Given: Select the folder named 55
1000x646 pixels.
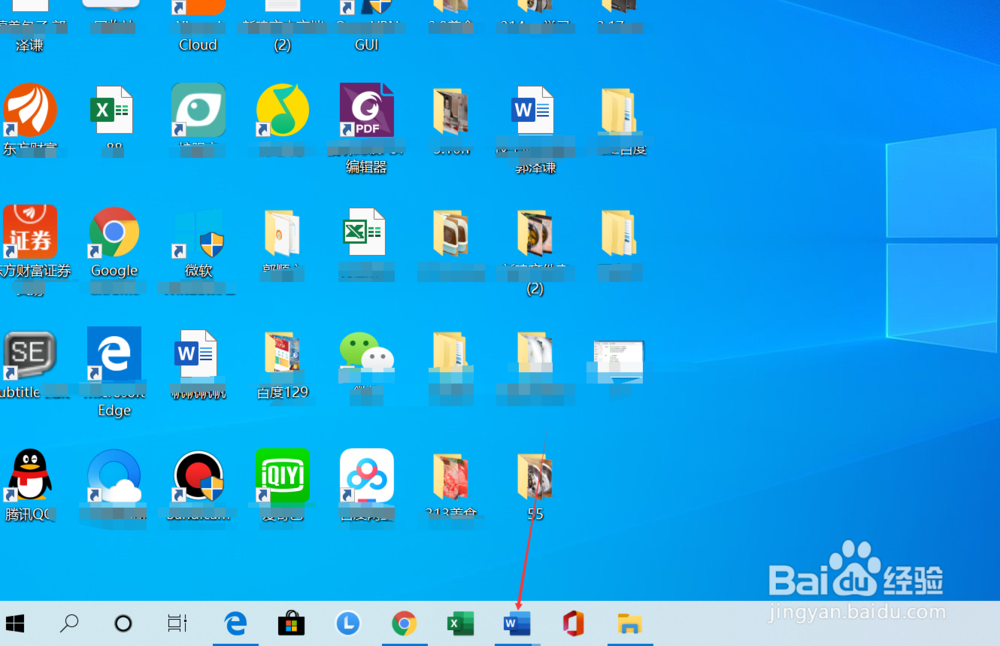Looking at the screenshot, I should 535,476.
